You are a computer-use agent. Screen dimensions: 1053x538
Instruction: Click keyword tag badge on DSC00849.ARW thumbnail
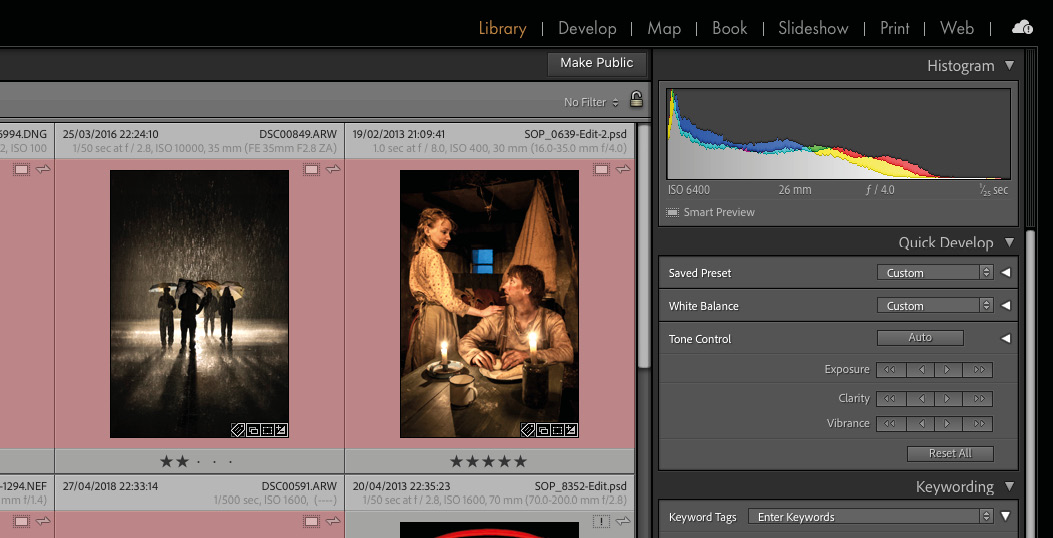[238, 431]
